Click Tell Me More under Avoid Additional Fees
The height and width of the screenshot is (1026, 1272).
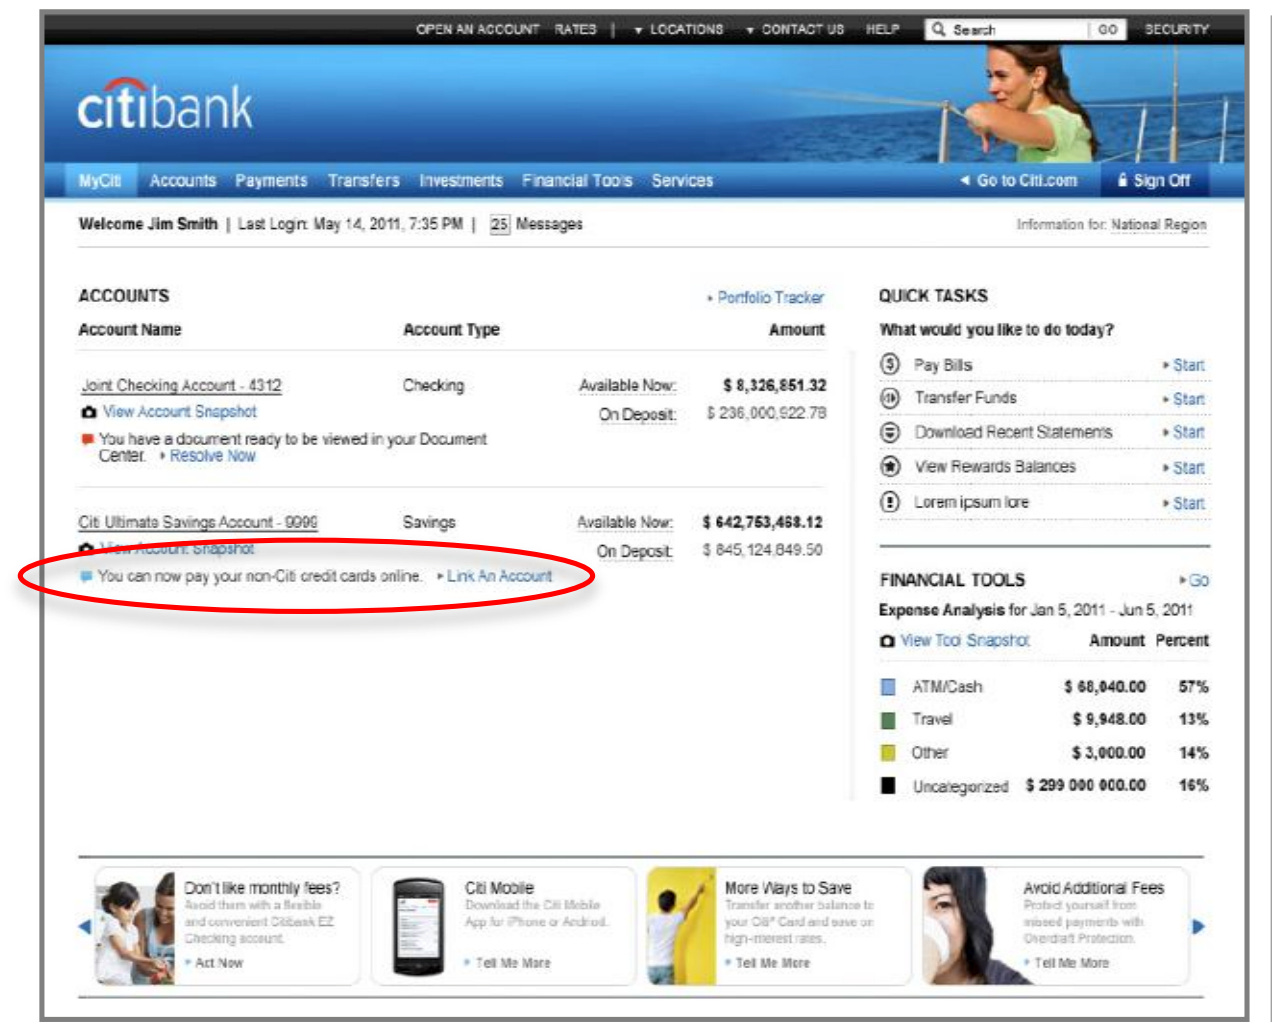[x=1066, y=962]
